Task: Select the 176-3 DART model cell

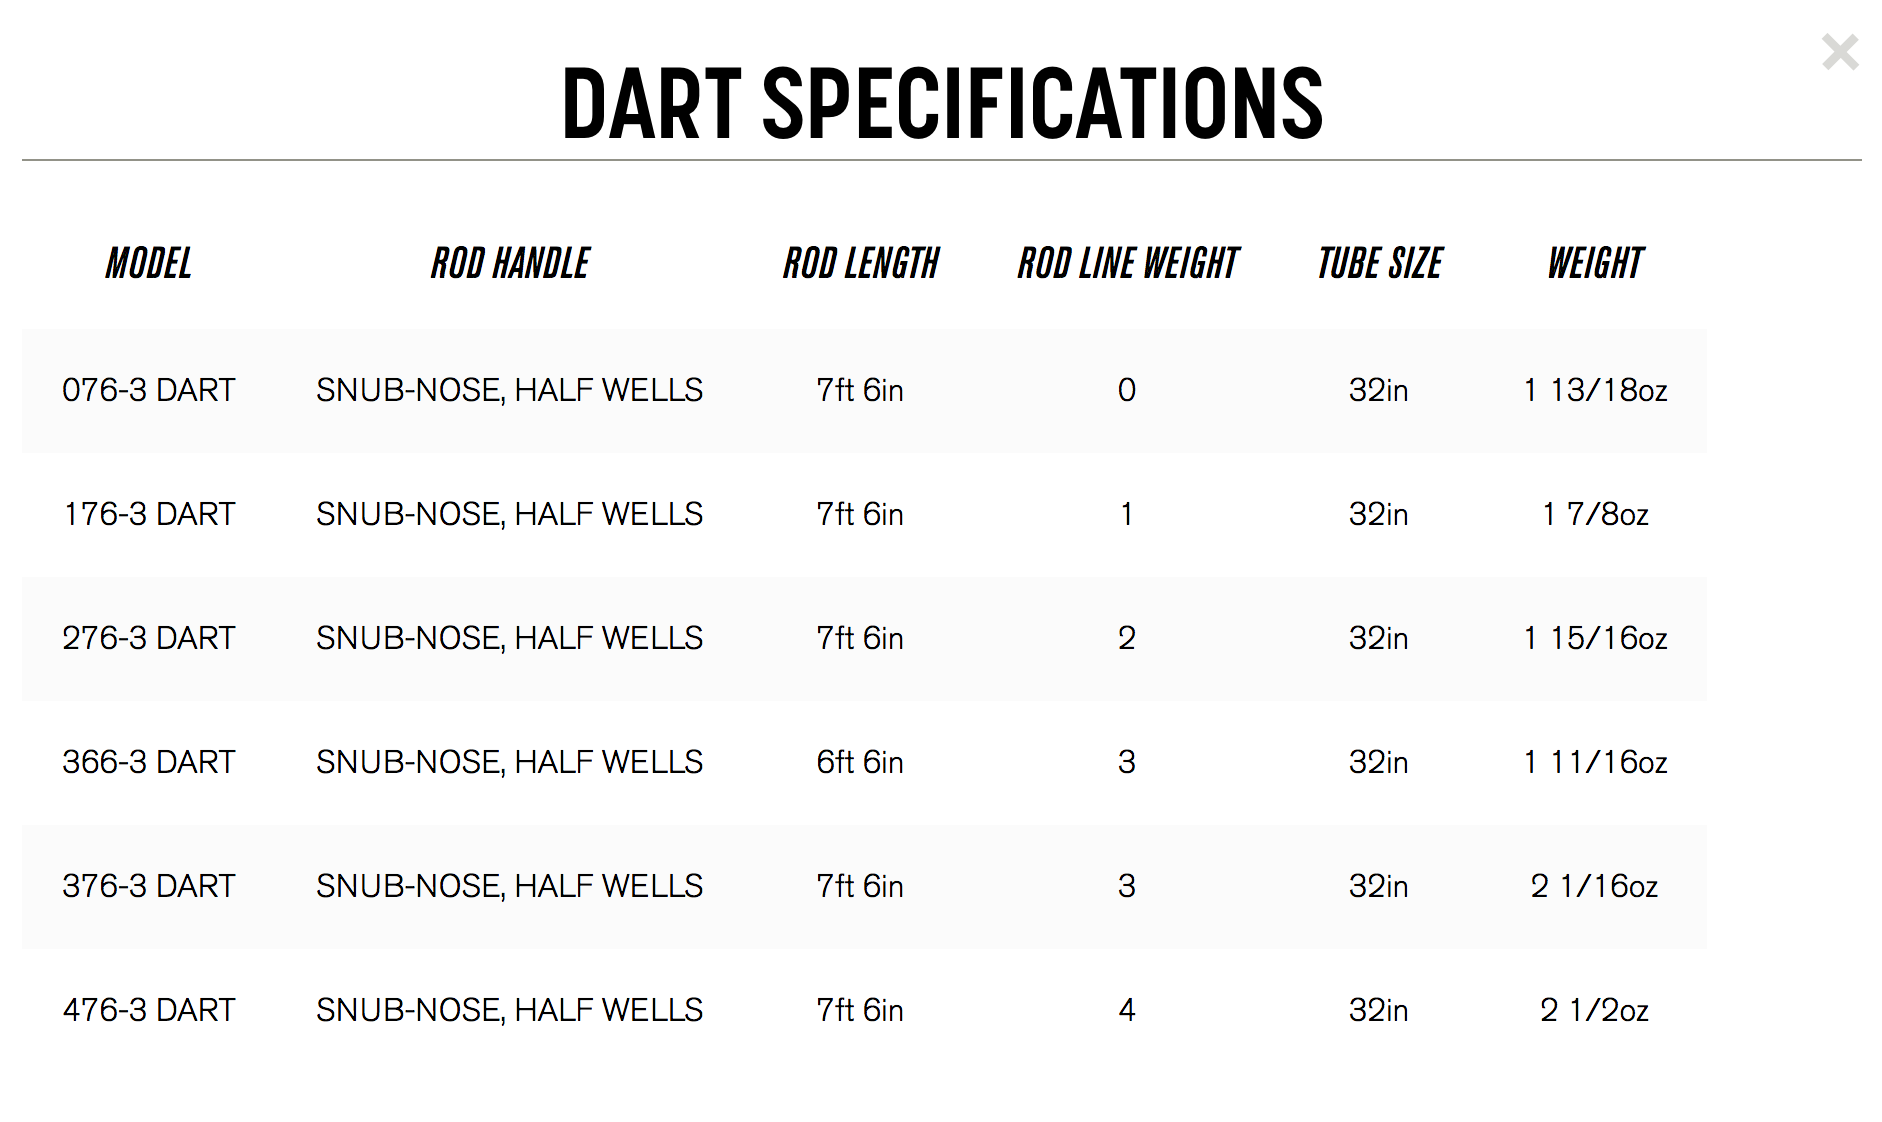Action: [x=149, y=514]
